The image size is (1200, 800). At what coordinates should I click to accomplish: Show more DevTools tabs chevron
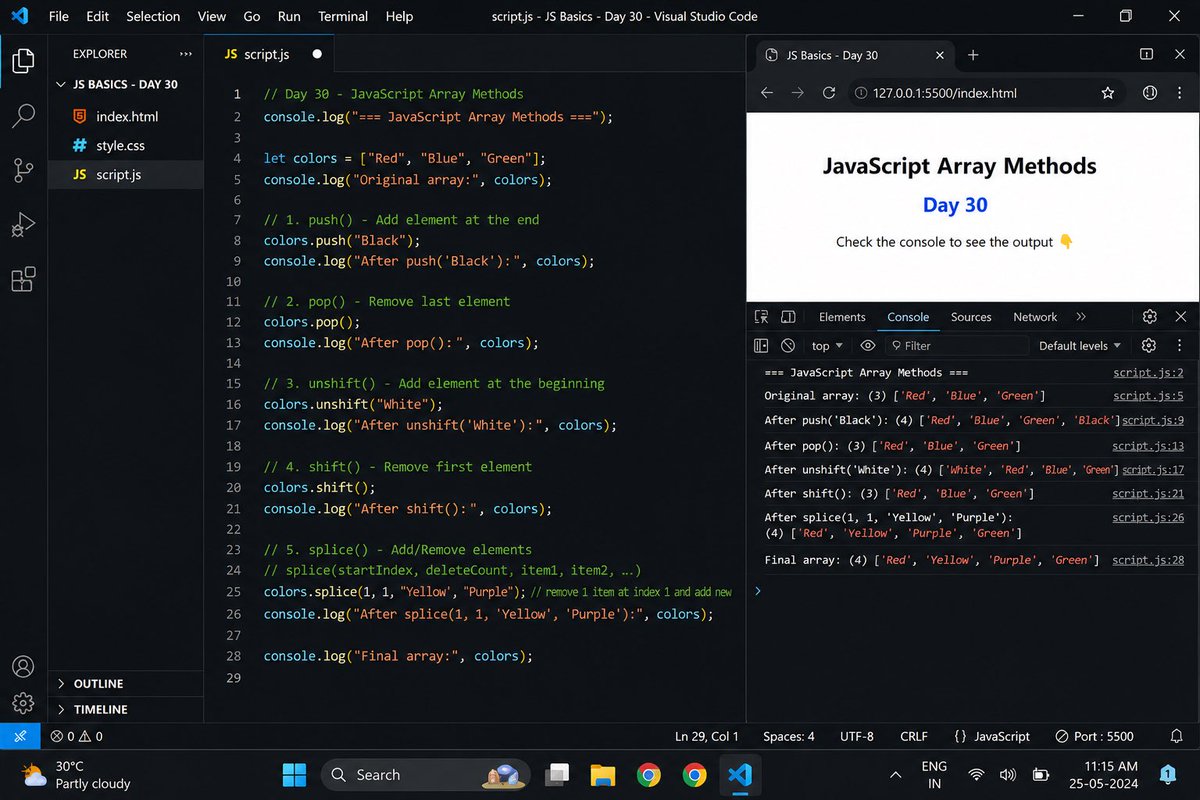point(1081,317)
